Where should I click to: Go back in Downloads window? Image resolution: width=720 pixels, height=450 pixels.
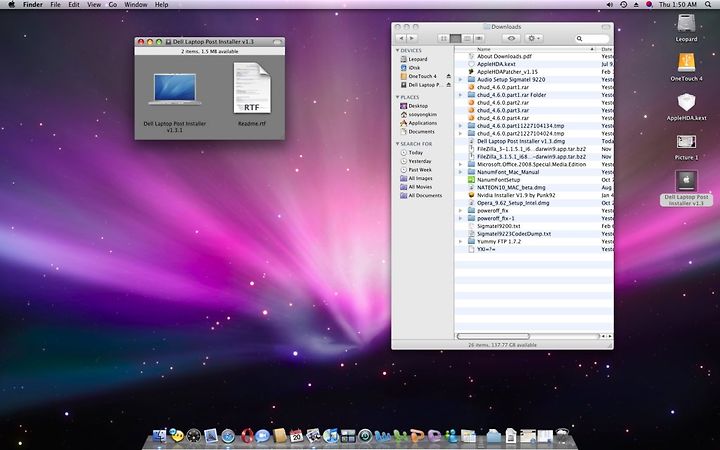(x=401, y=39)
